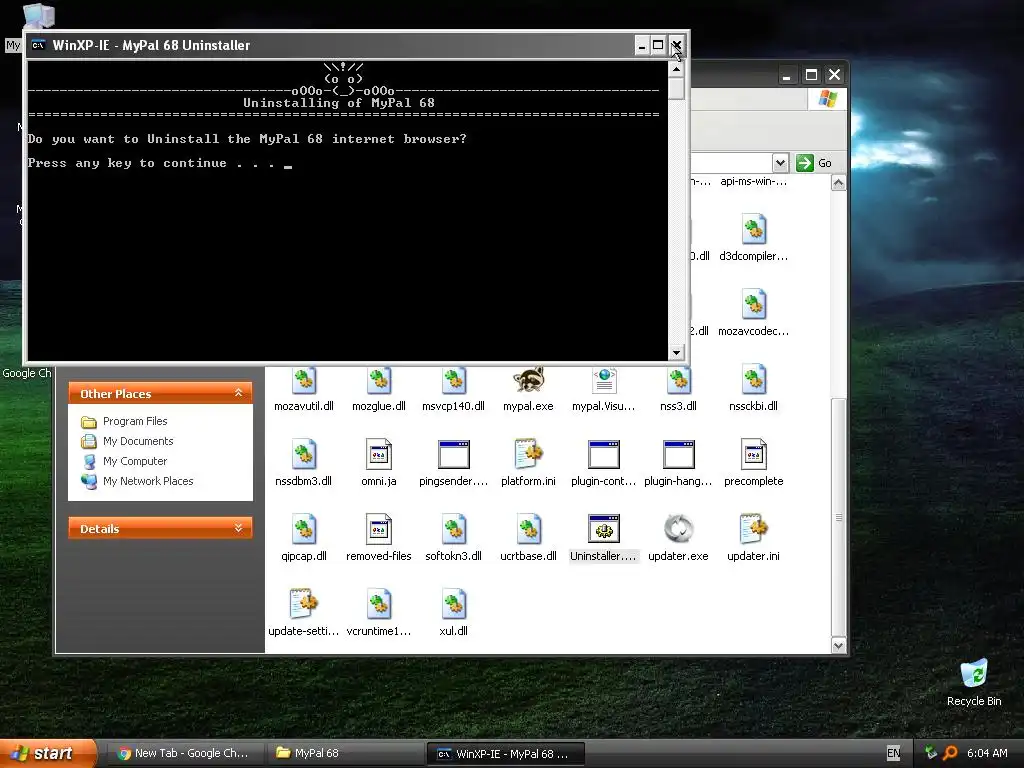1024x768 pixels.
Task: Select the precomplete file icon
Action: (754, 454)
